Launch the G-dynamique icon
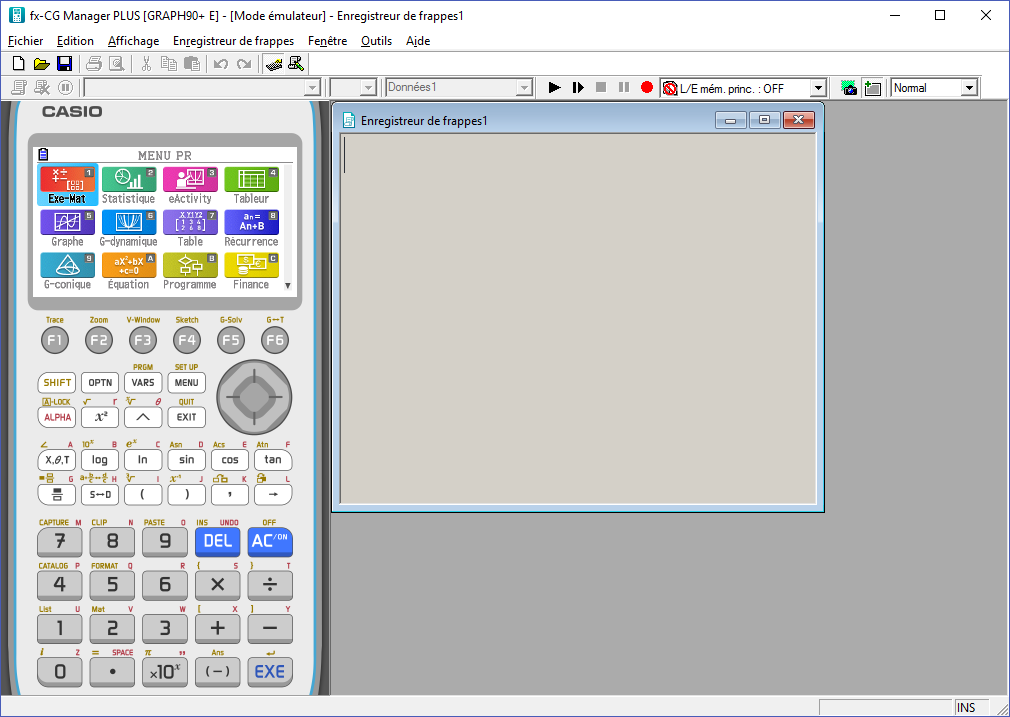The height and width of the screenshot is (717, 1010). tap(128, 228)
